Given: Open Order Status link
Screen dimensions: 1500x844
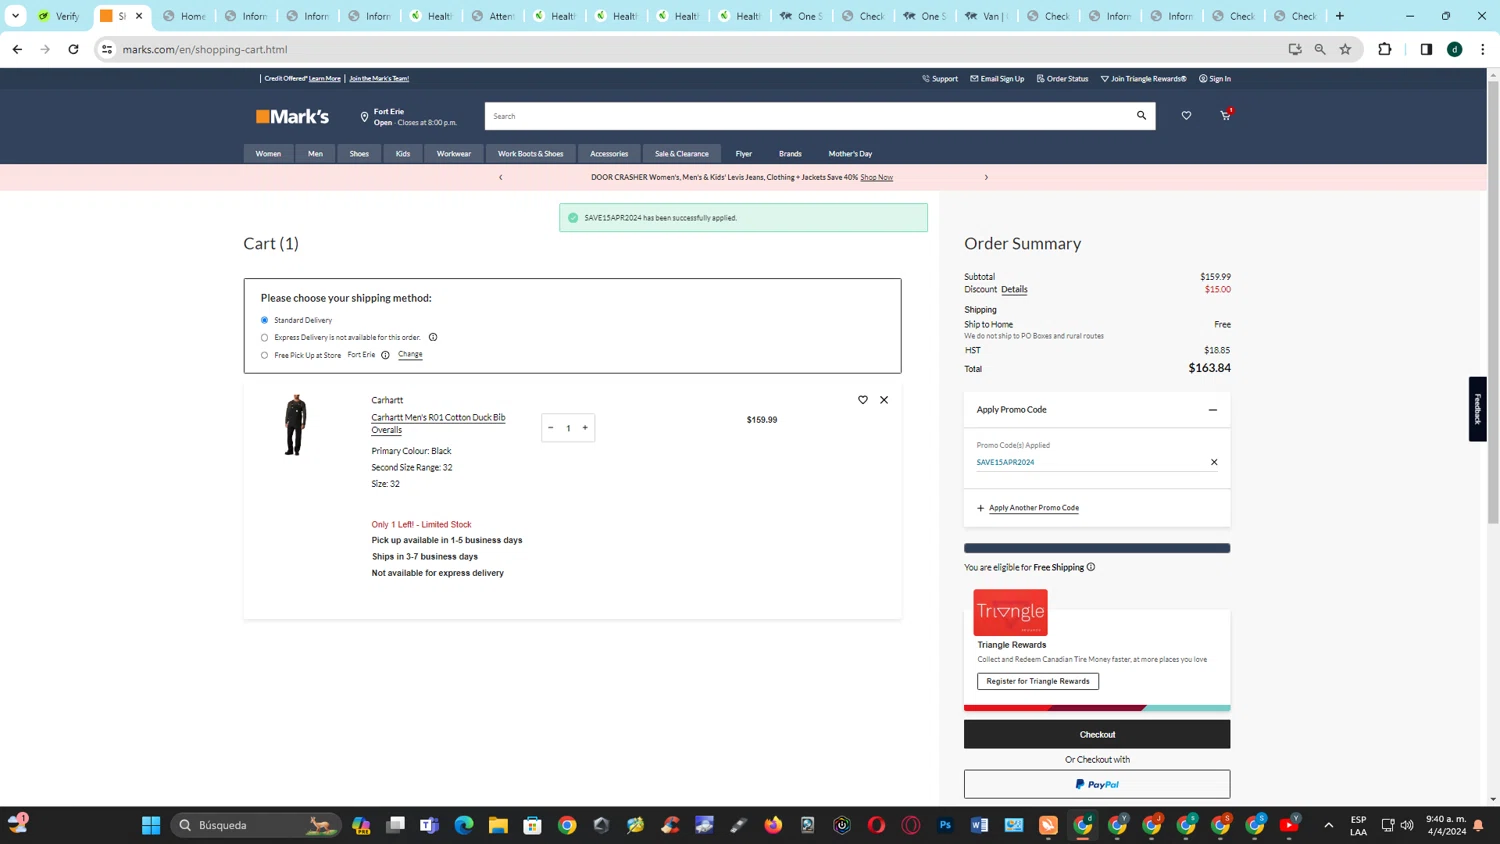Looking at the screenshot, I should [x=1062, y=79].
